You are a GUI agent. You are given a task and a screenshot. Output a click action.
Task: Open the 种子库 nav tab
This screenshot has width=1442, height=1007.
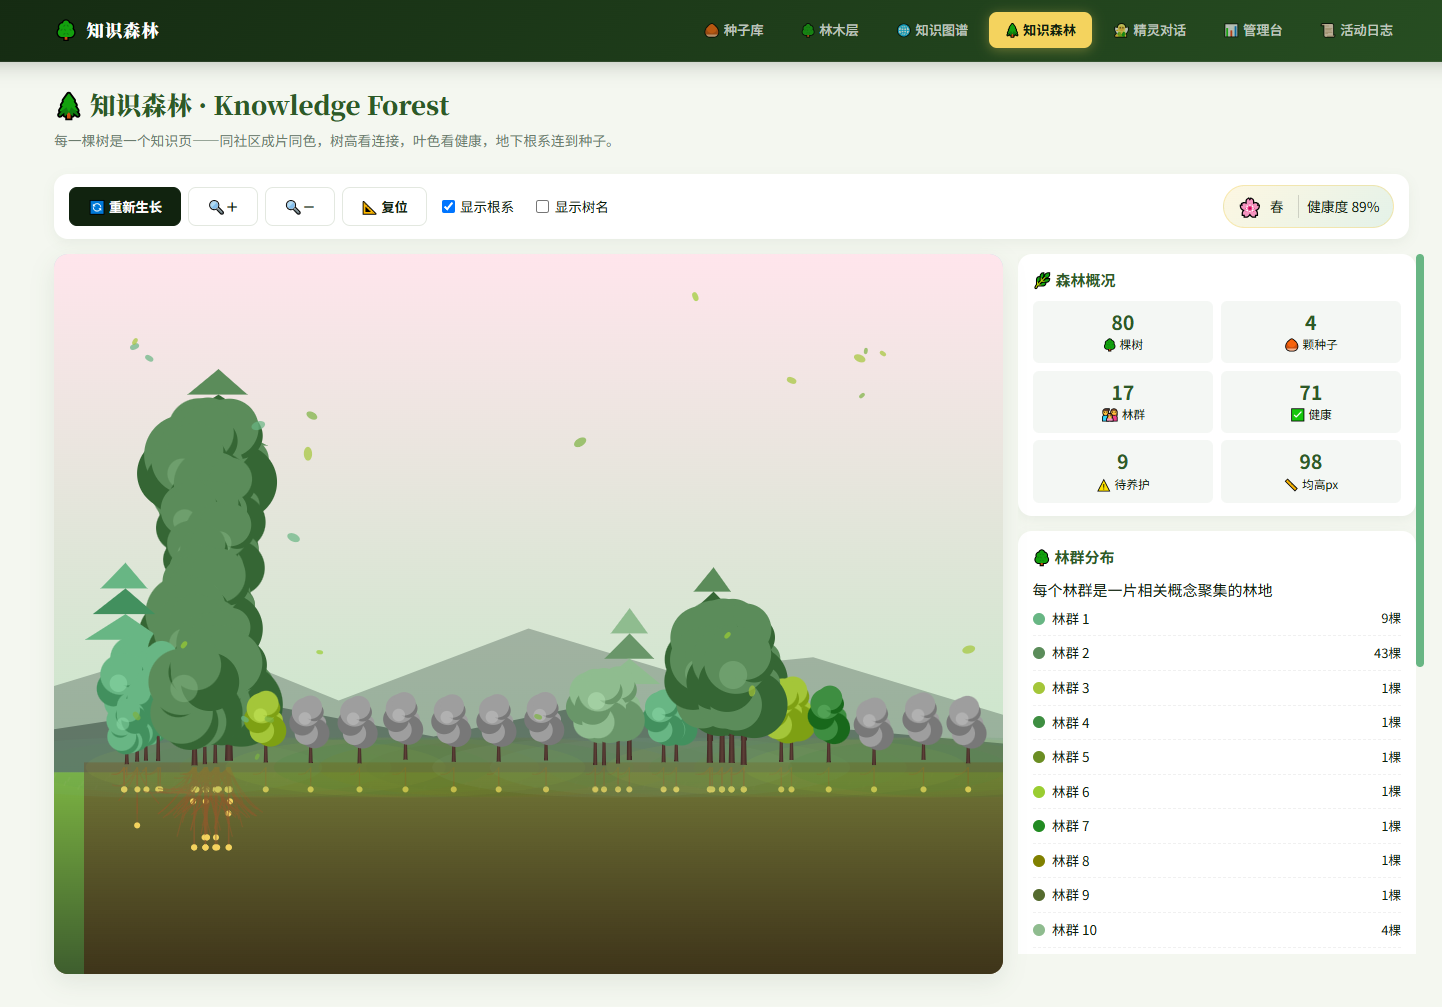[x=734, y=30]
